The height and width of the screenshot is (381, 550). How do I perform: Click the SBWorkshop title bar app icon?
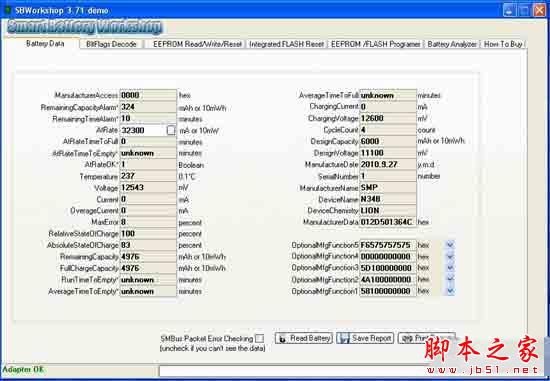click(x=7, y=10)
